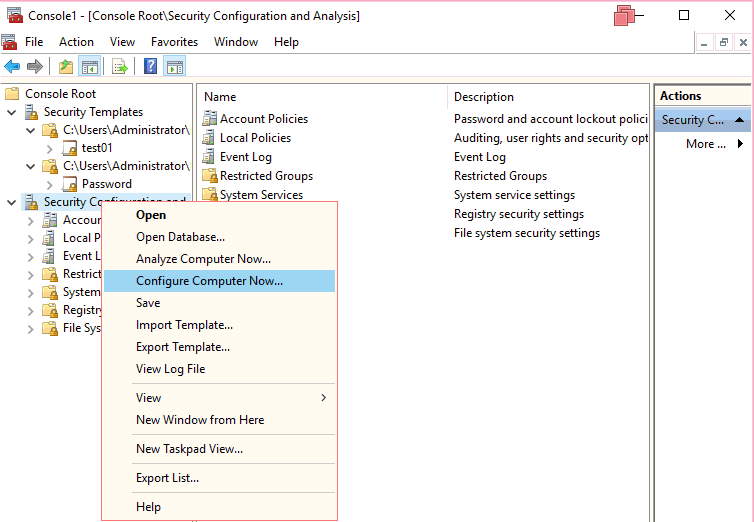Click the Up One Level folder icon

click(x=66, y=67)
